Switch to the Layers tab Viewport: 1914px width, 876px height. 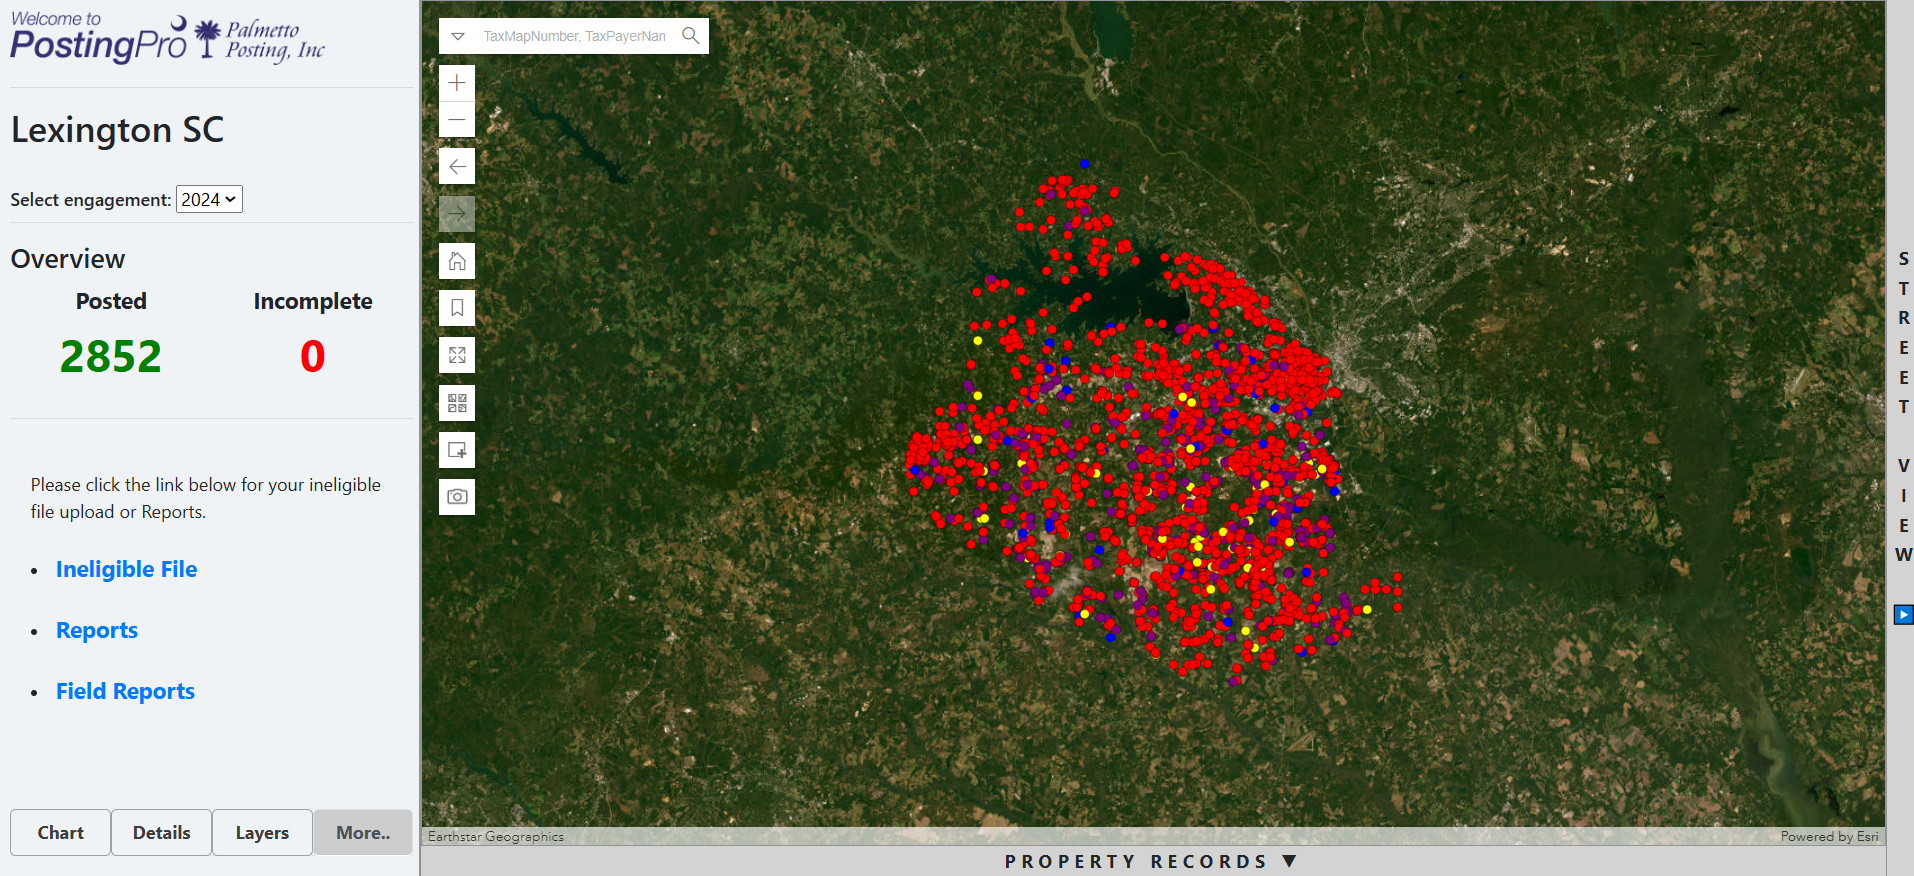click(262, 832)
